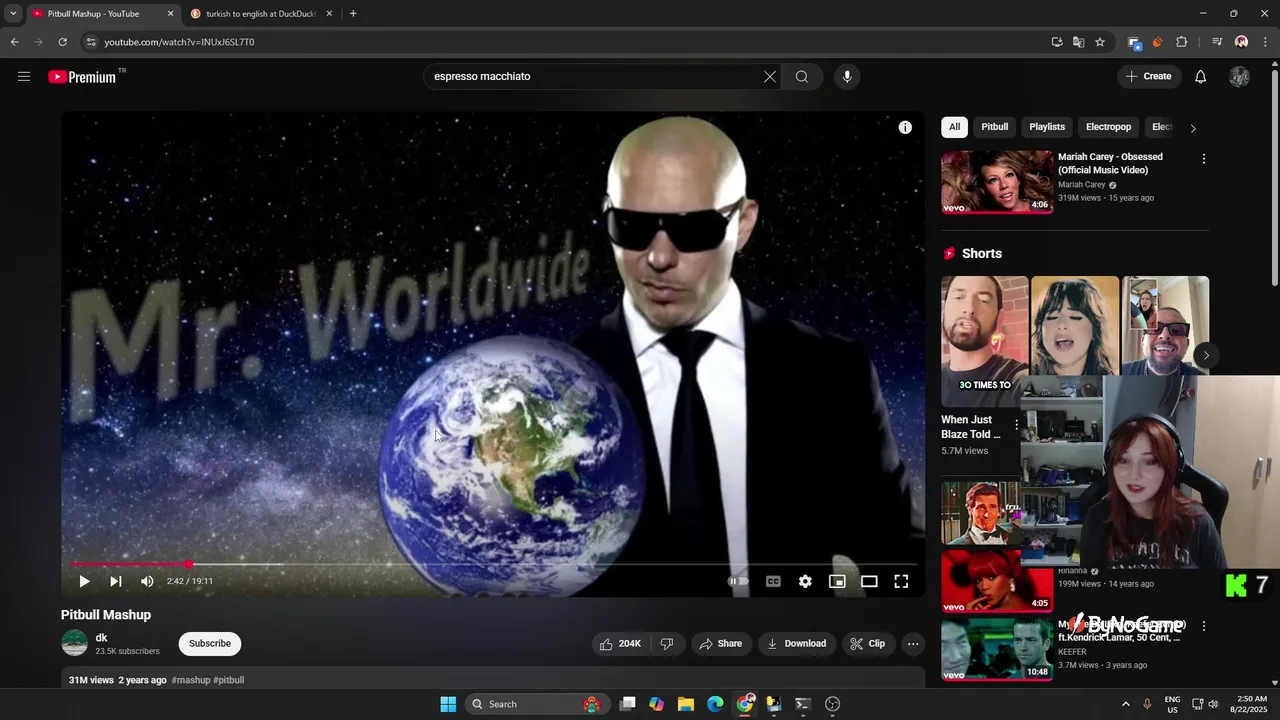The height and width of the screenshot is (720, 1280).
Task: Show next Shorts with arrow
Action: point(1206,355)
